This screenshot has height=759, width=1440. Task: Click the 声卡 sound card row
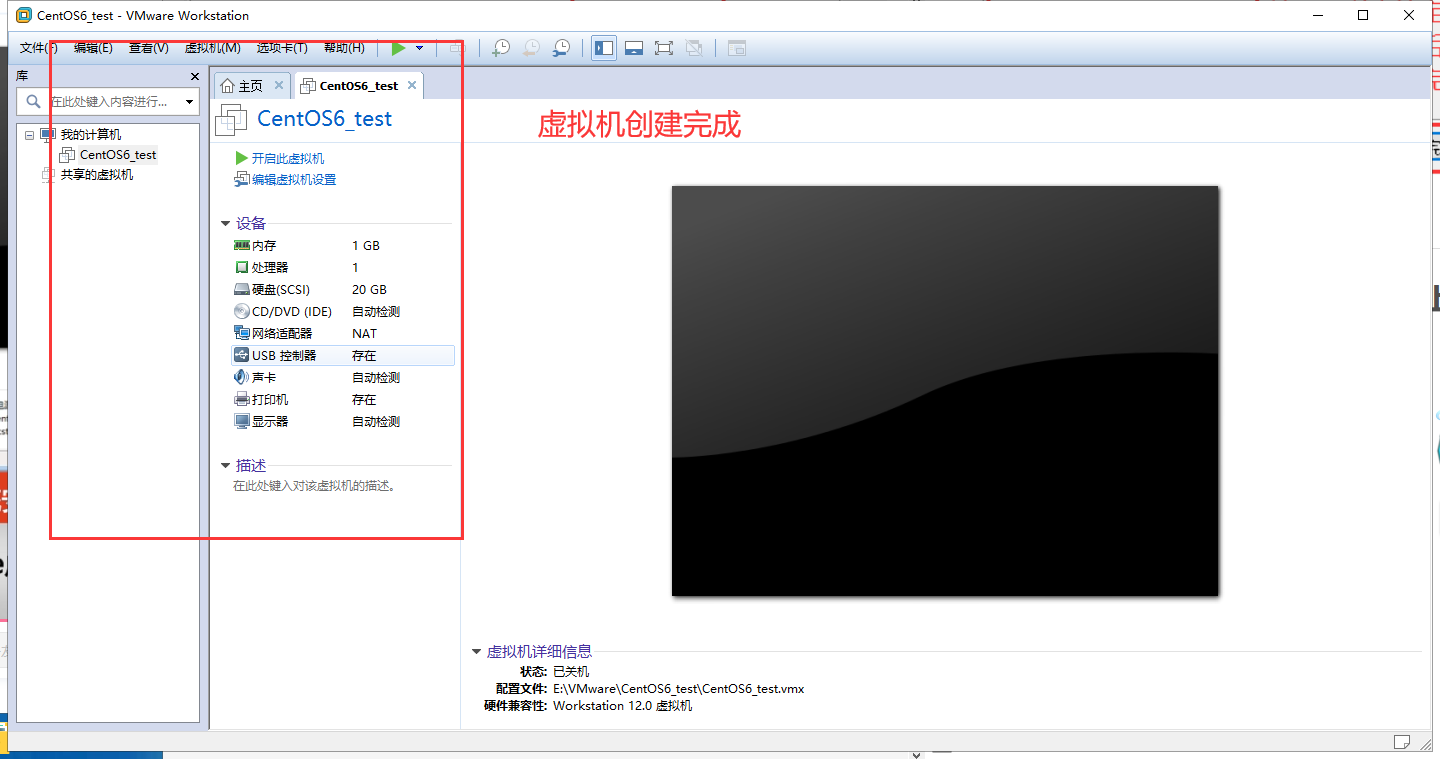(x=342, y=378)
